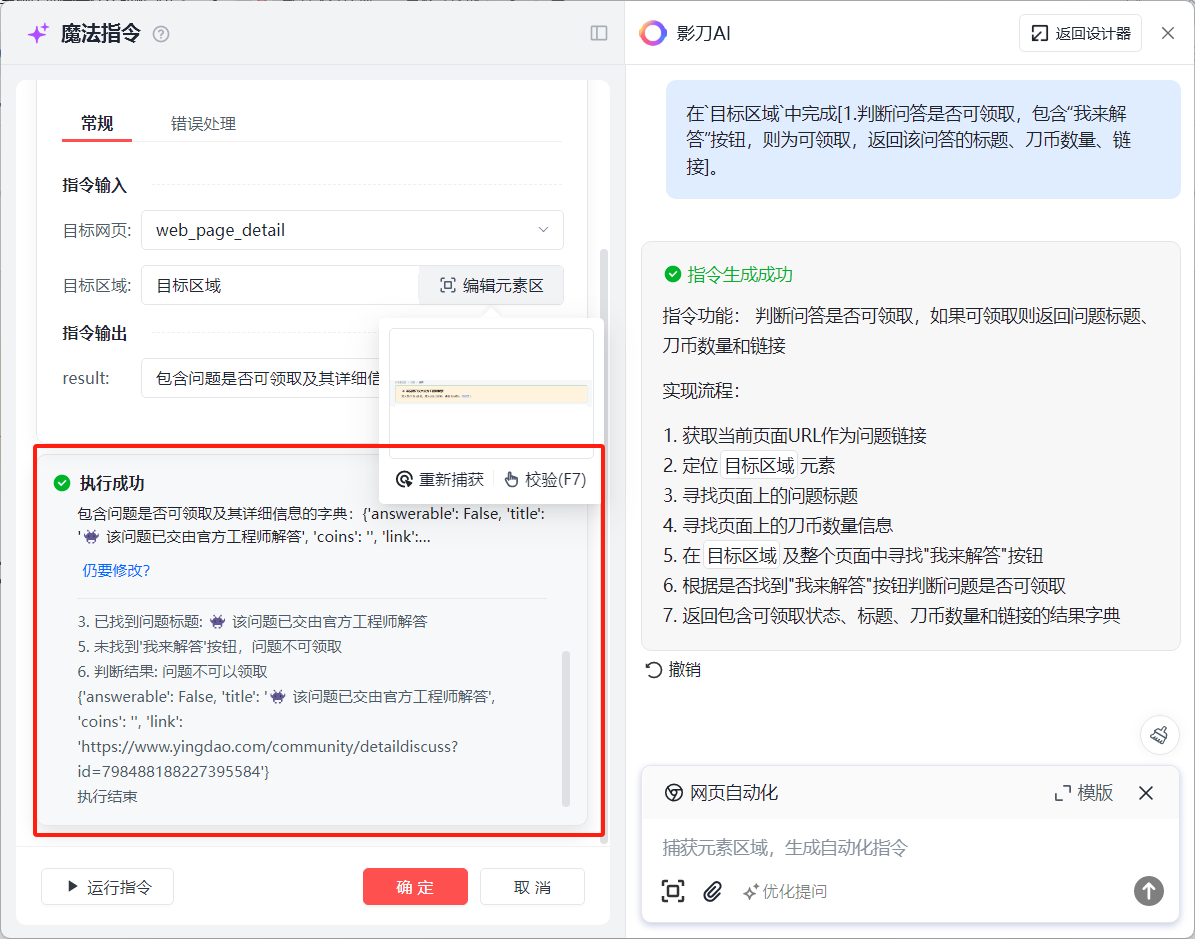Click the help question mark beside 魔法指令
Image resolution: width=1195 pixels, height=939 pixels.
[x=161, y=34]
